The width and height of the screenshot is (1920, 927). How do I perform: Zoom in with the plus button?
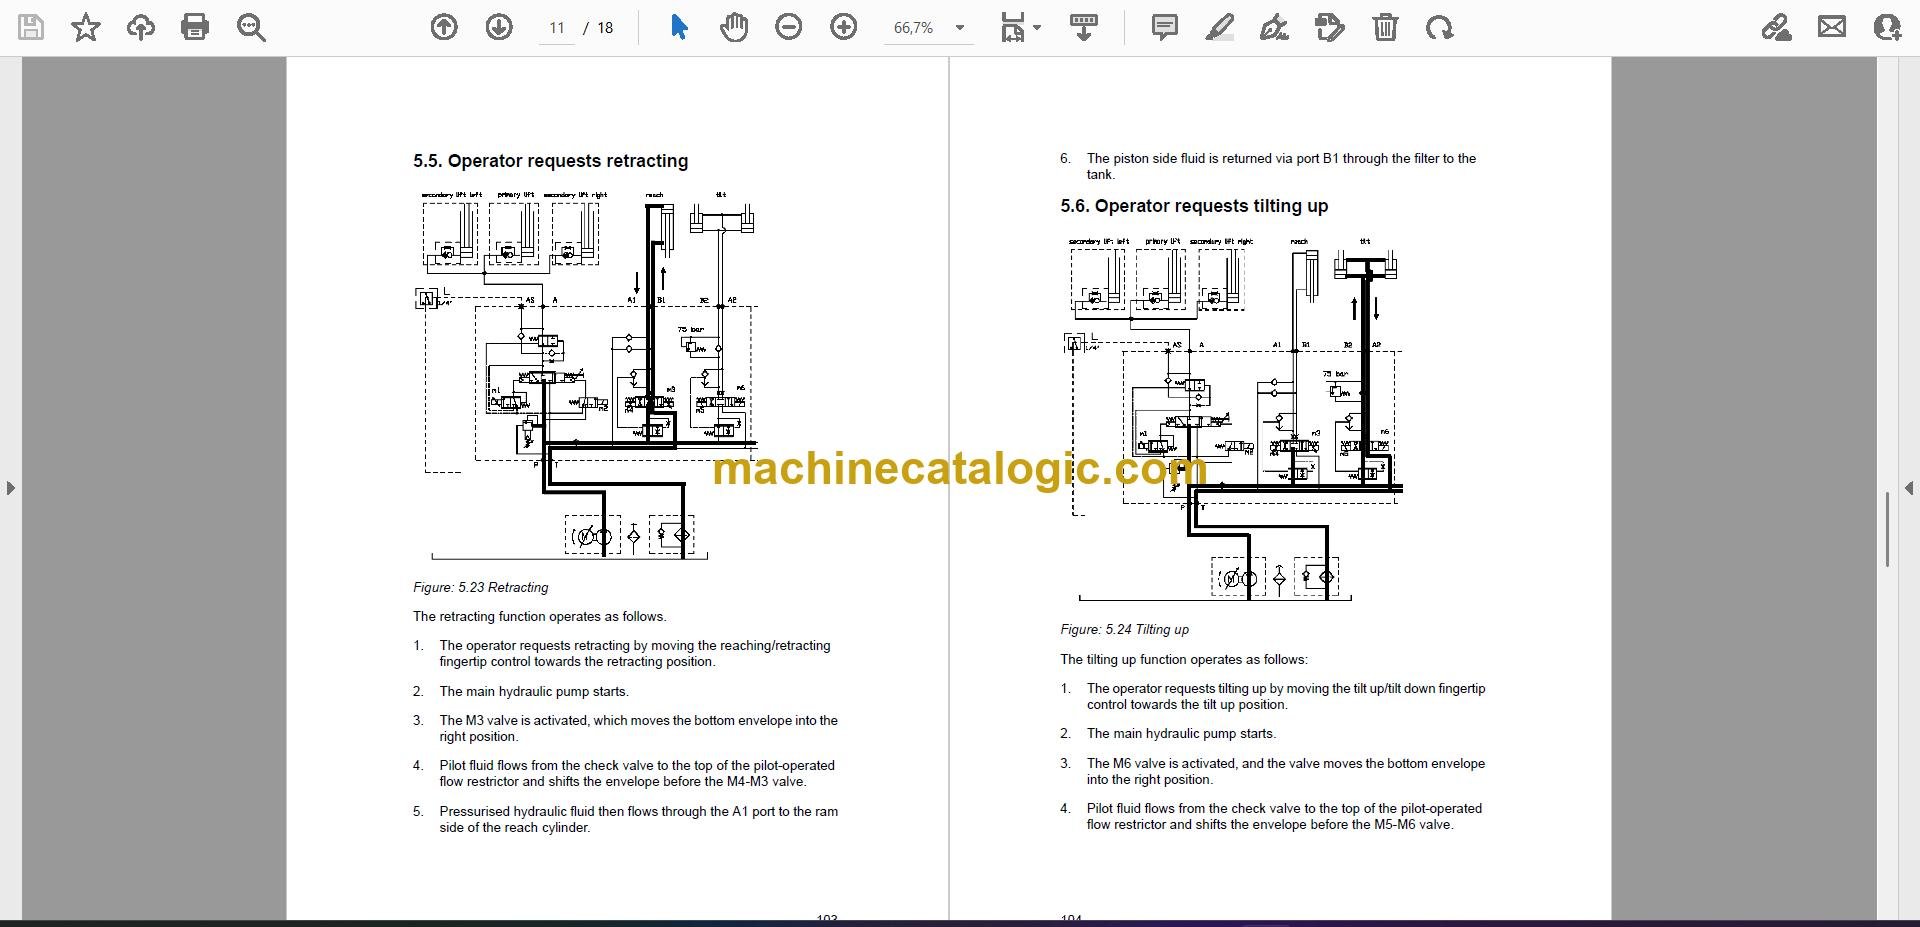click(844, 28)
